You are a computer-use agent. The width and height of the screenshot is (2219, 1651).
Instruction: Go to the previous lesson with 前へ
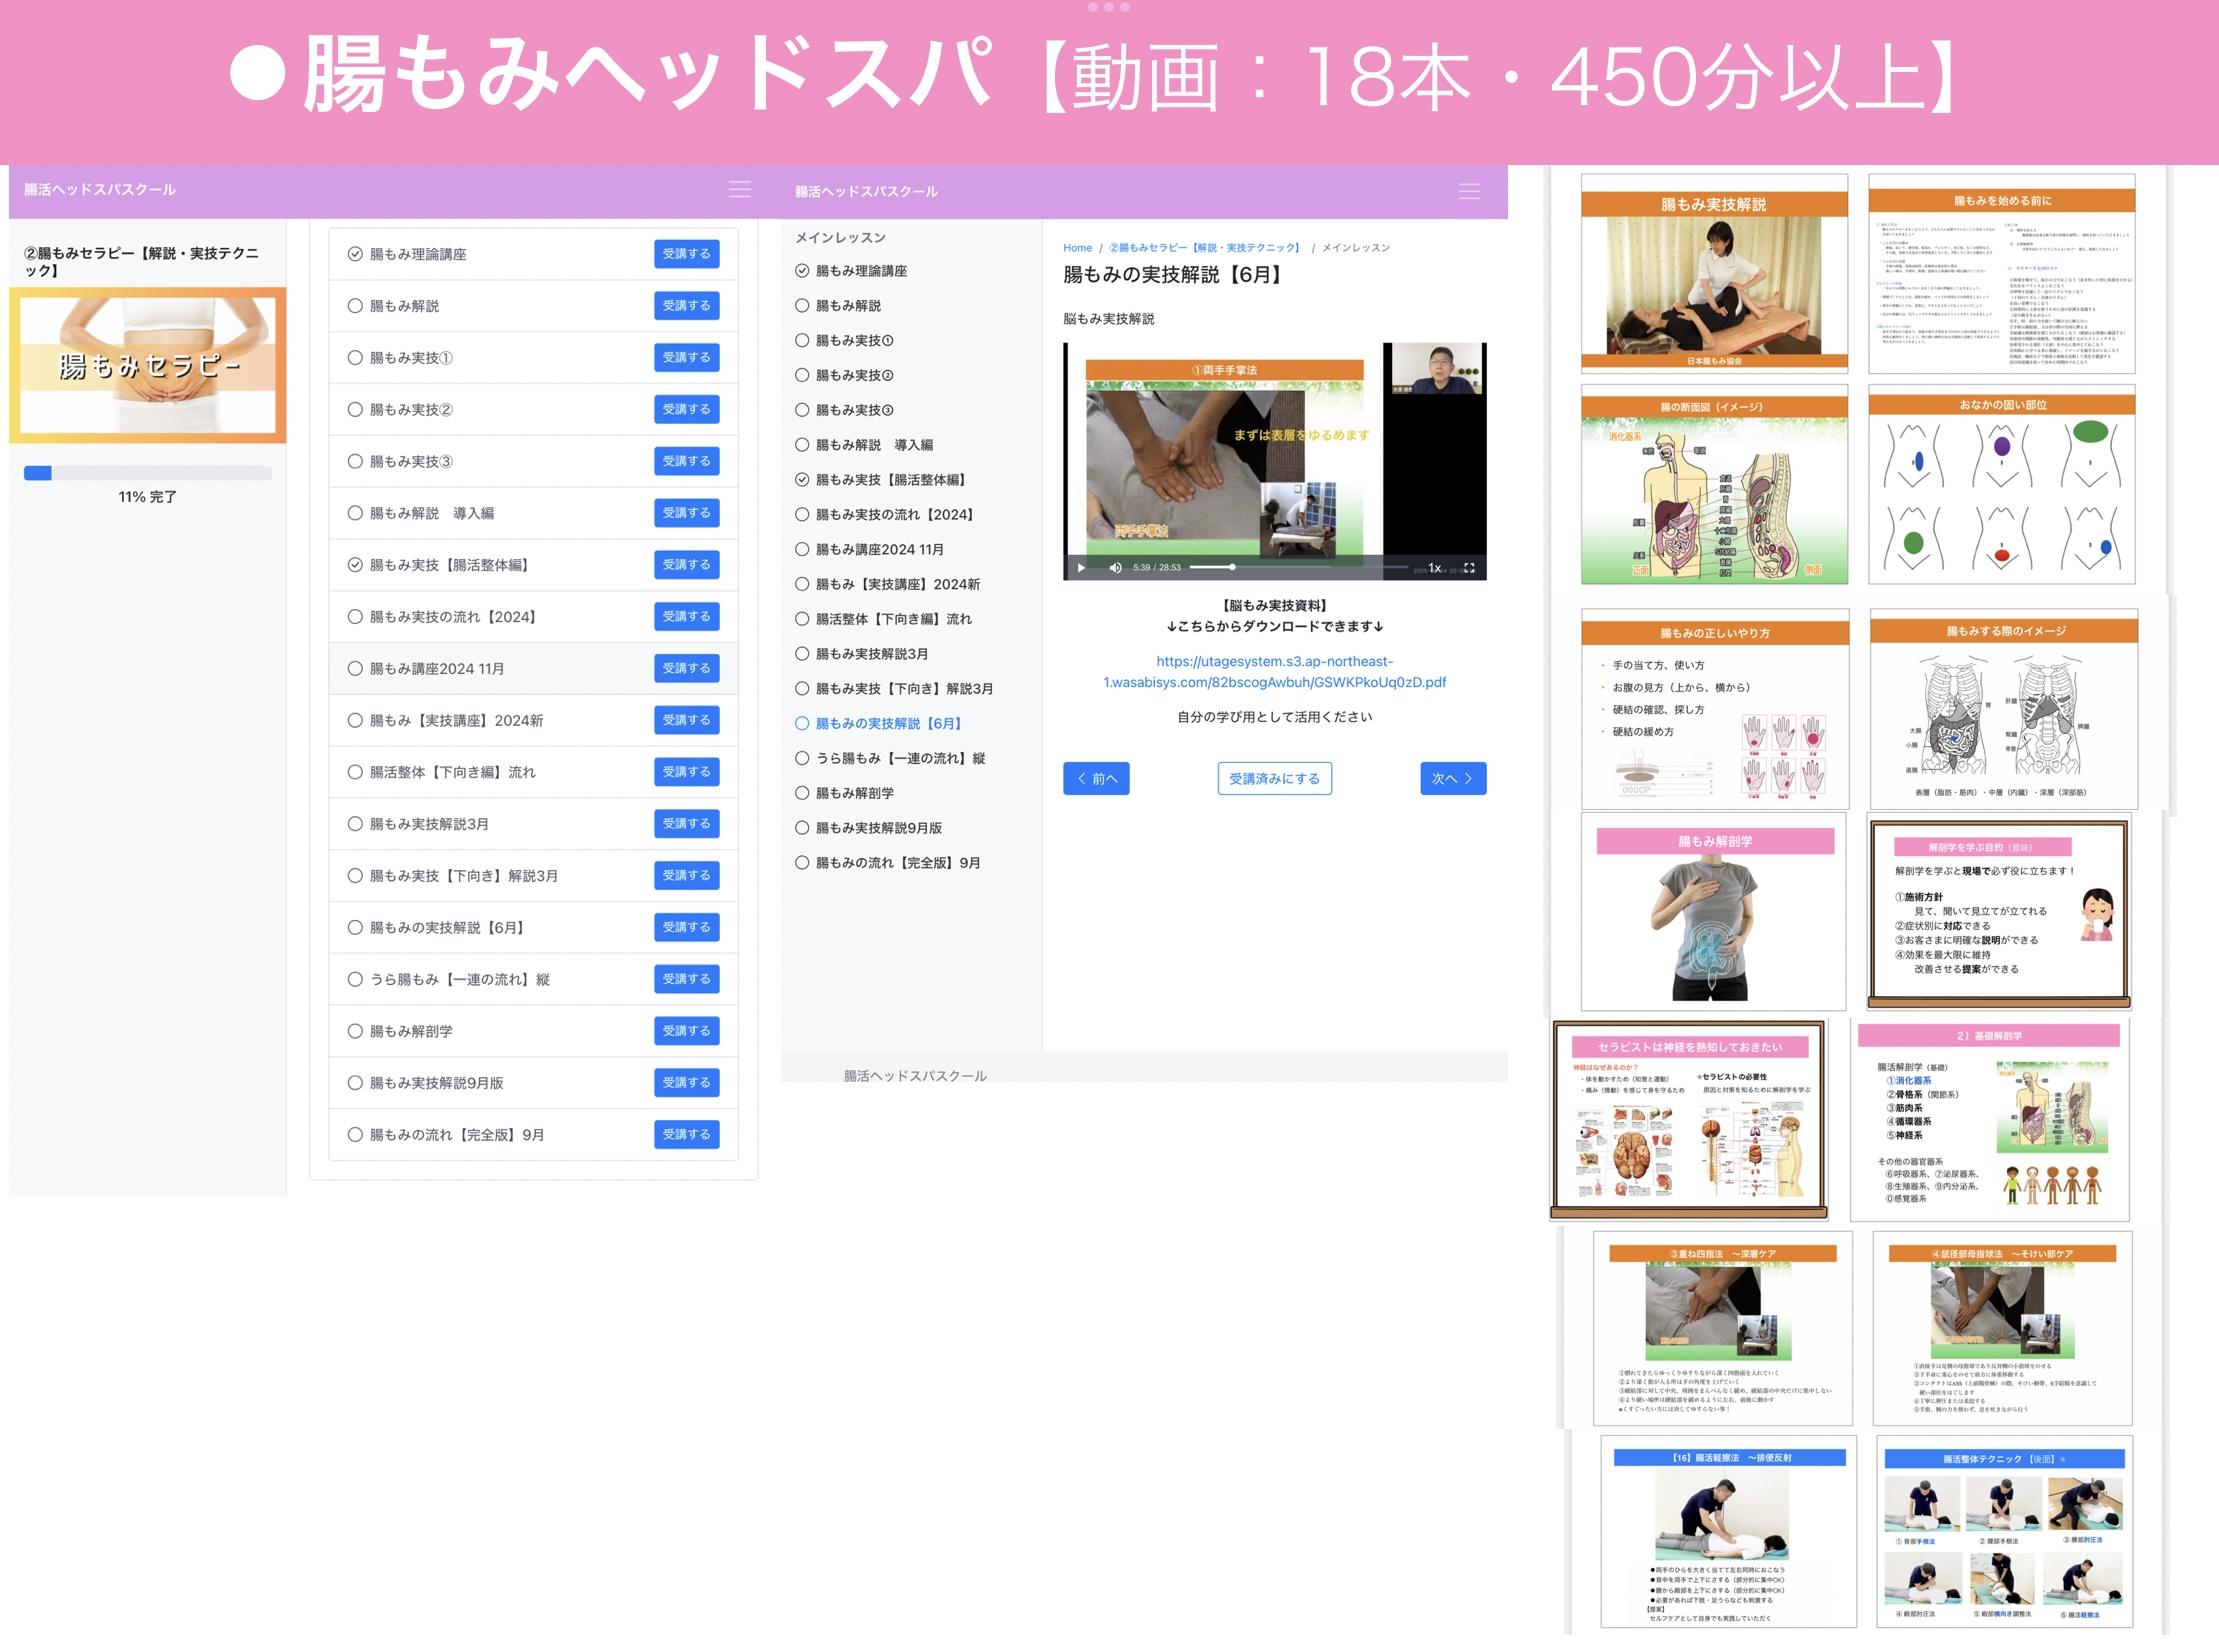[x=1096, y=778]
